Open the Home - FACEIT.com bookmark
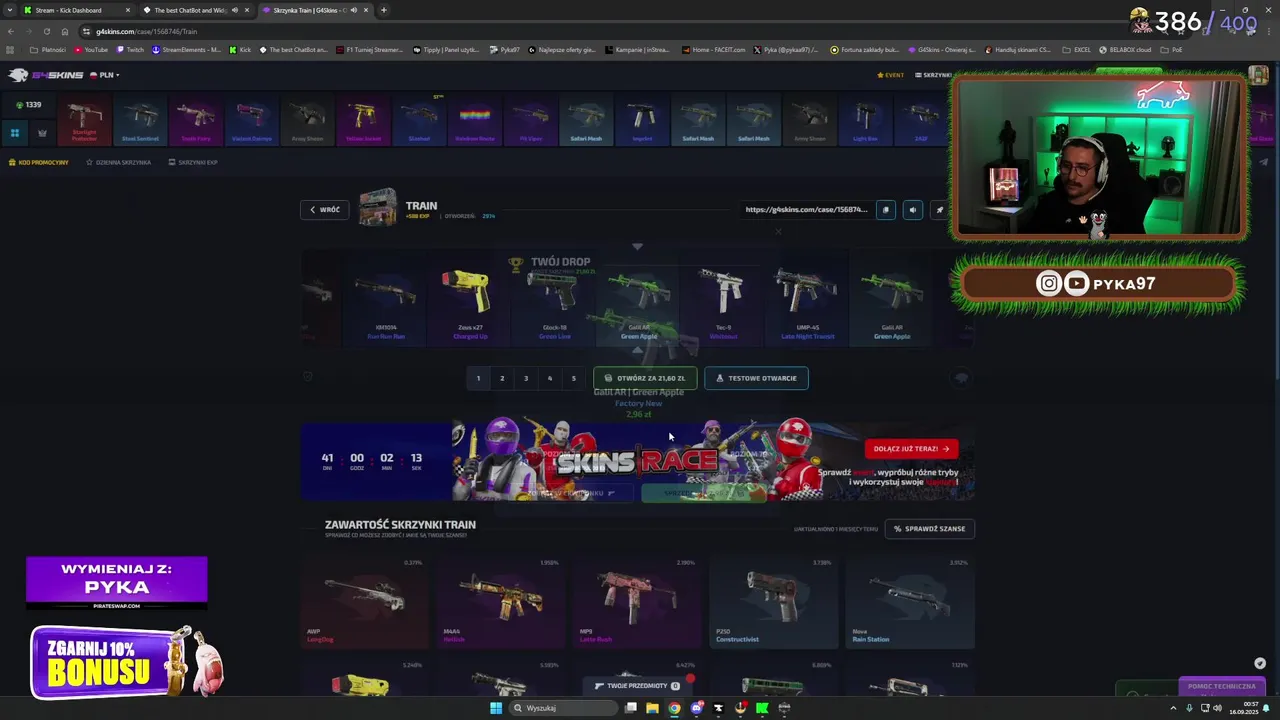This screenshot has width=1280, height=720. (x=714, y=49)
